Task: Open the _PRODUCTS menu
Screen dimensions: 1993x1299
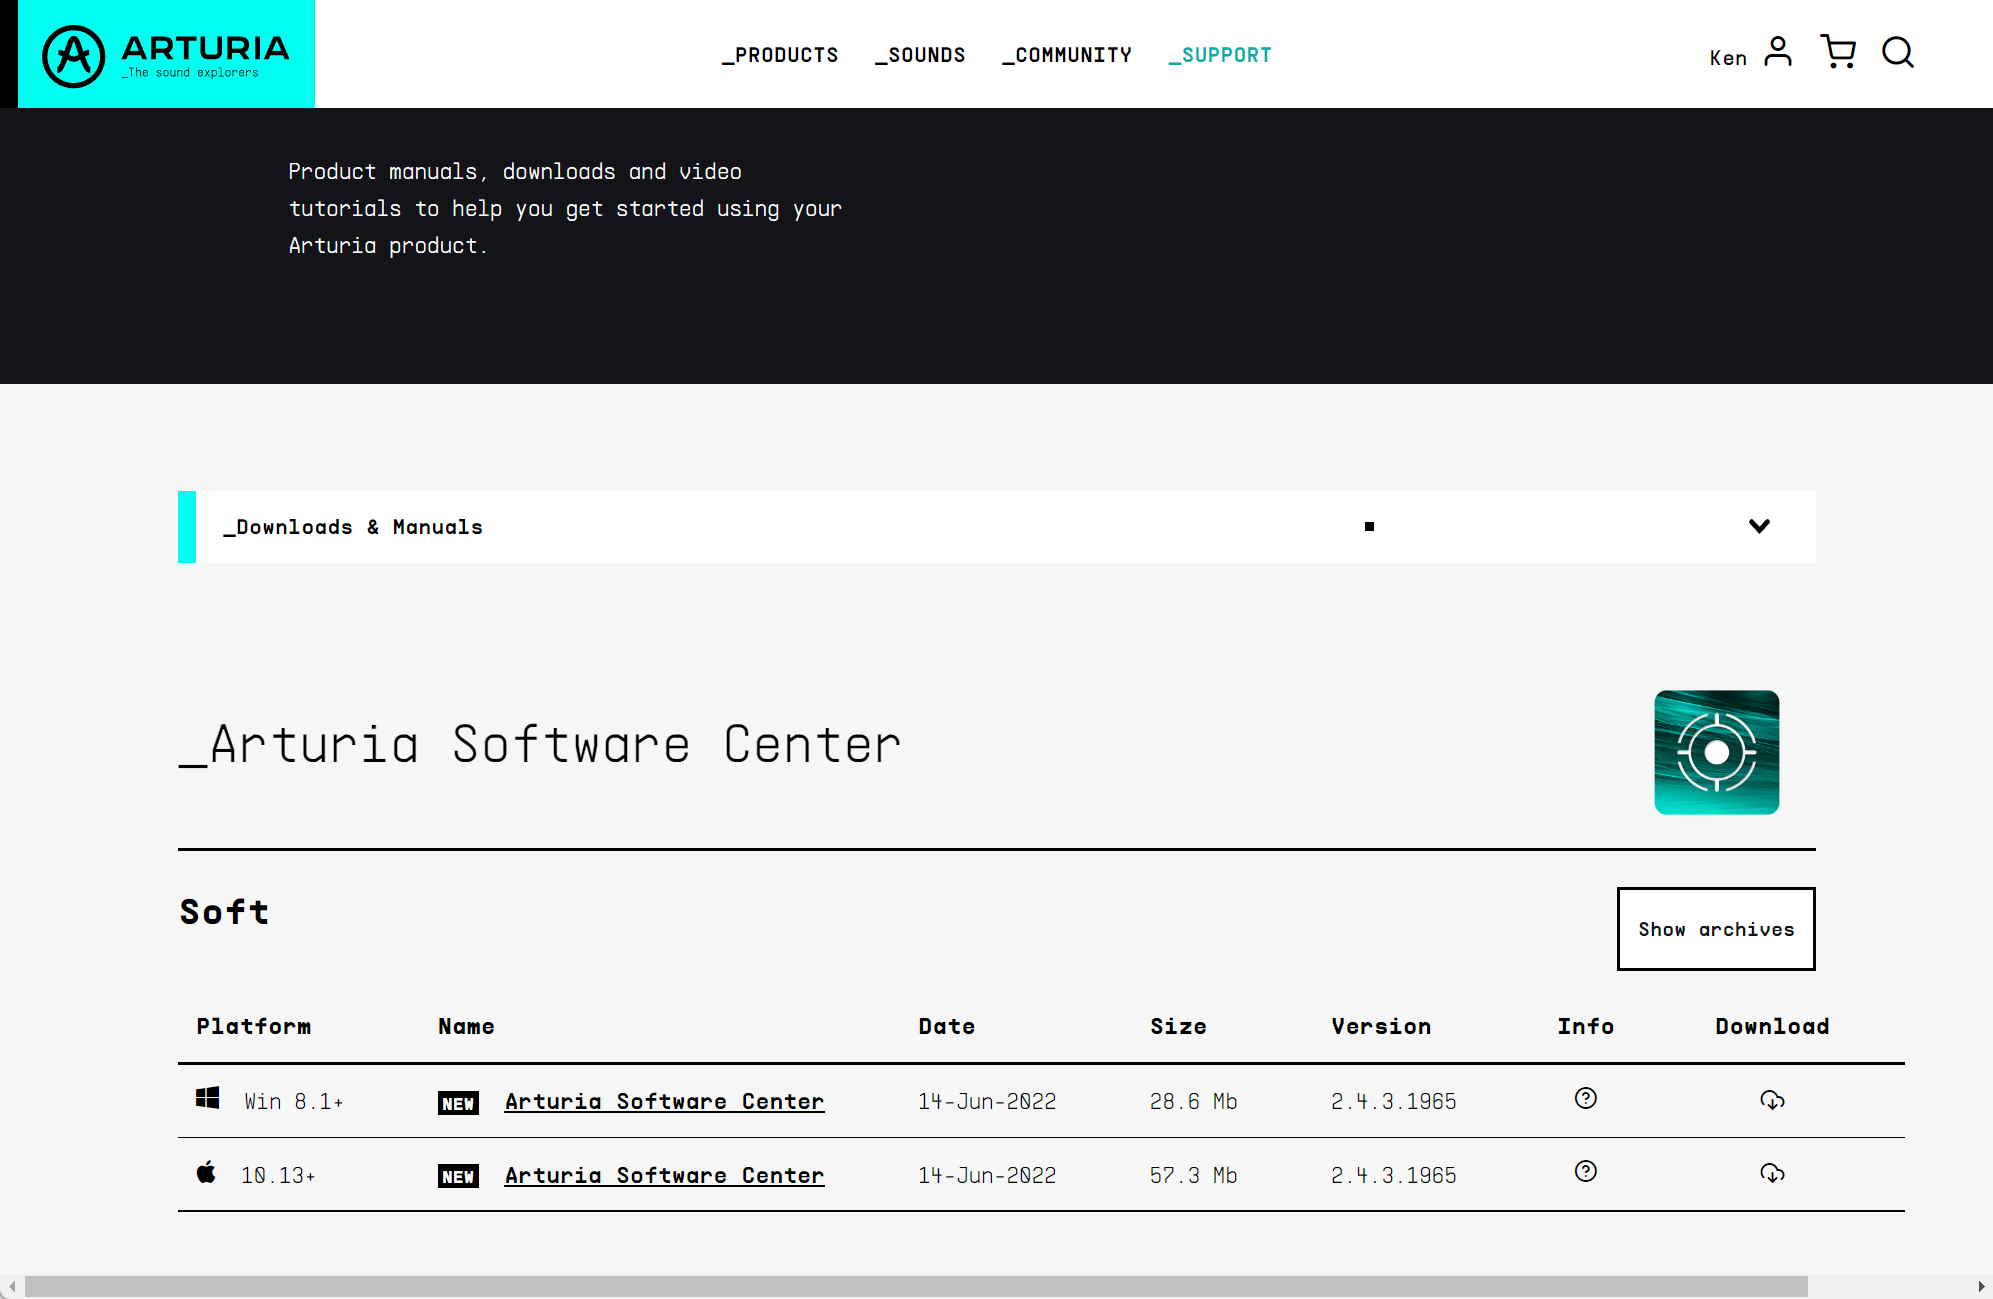Action: (780, 55)
